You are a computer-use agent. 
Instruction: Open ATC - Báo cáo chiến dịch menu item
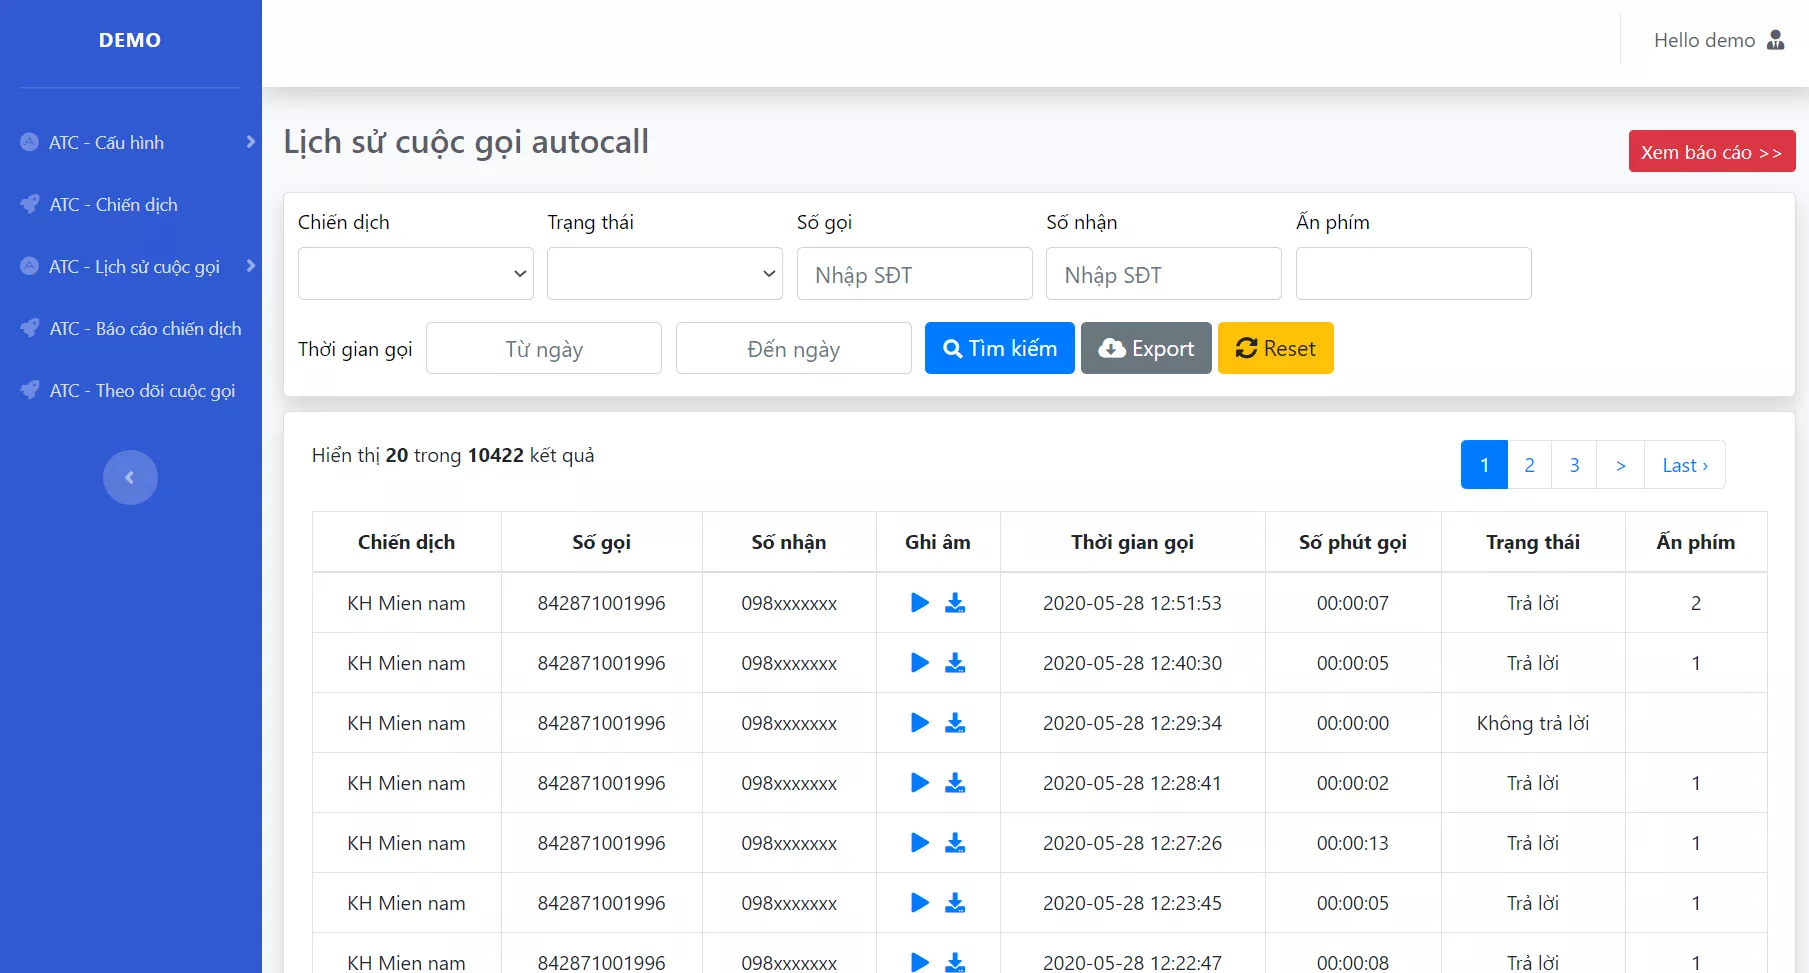click(145, 328)
